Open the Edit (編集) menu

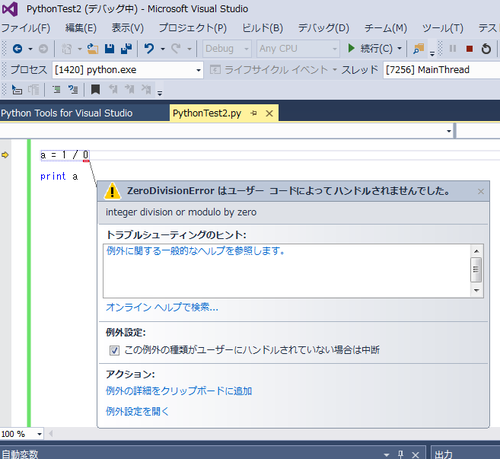point(81,28)
